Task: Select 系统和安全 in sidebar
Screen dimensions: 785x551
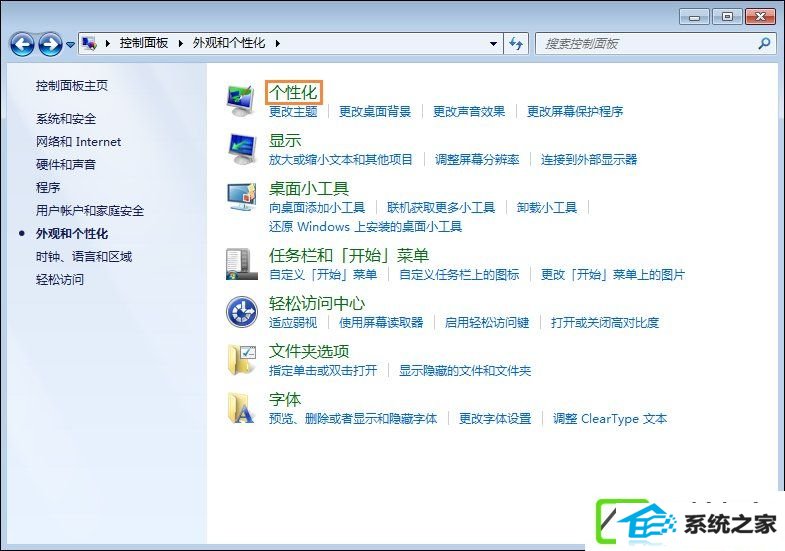Action: tap(66, 119)
